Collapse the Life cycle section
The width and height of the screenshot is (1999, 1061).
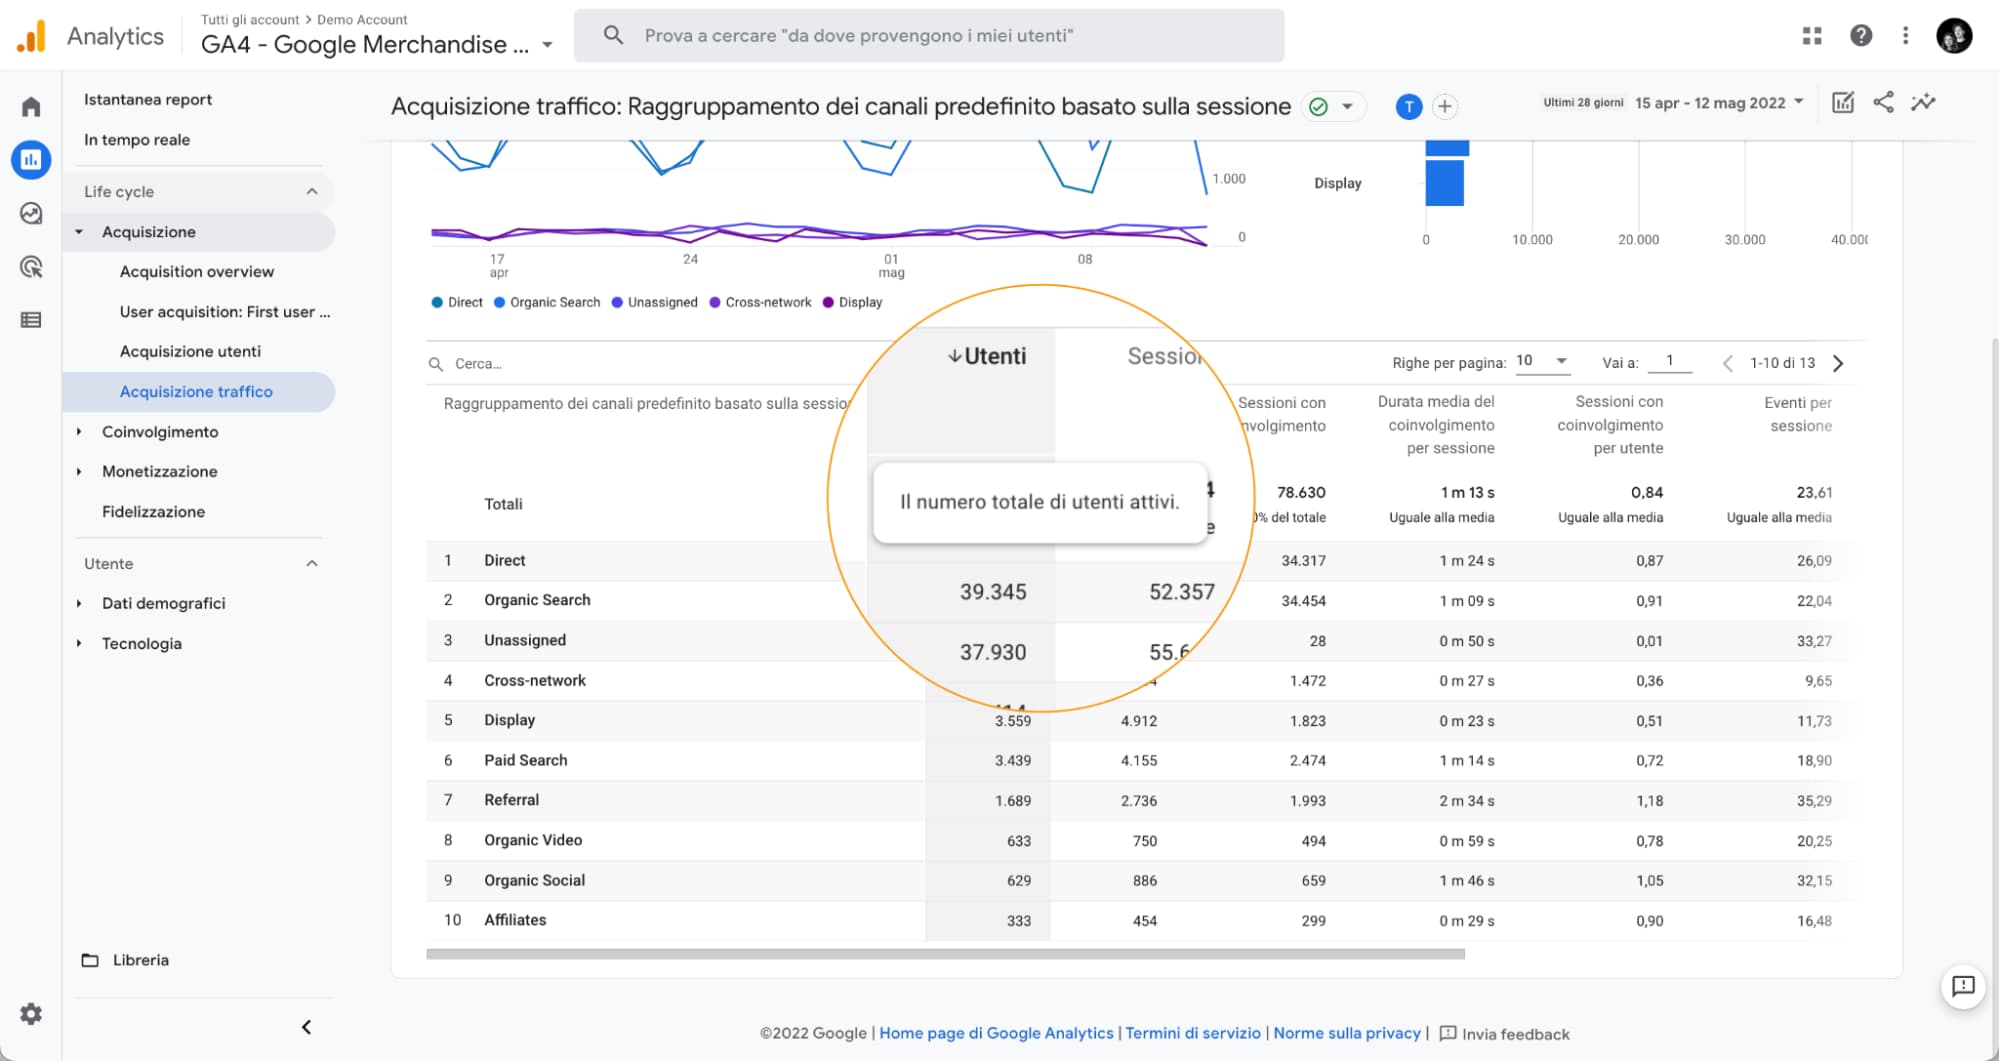point(312,191)
